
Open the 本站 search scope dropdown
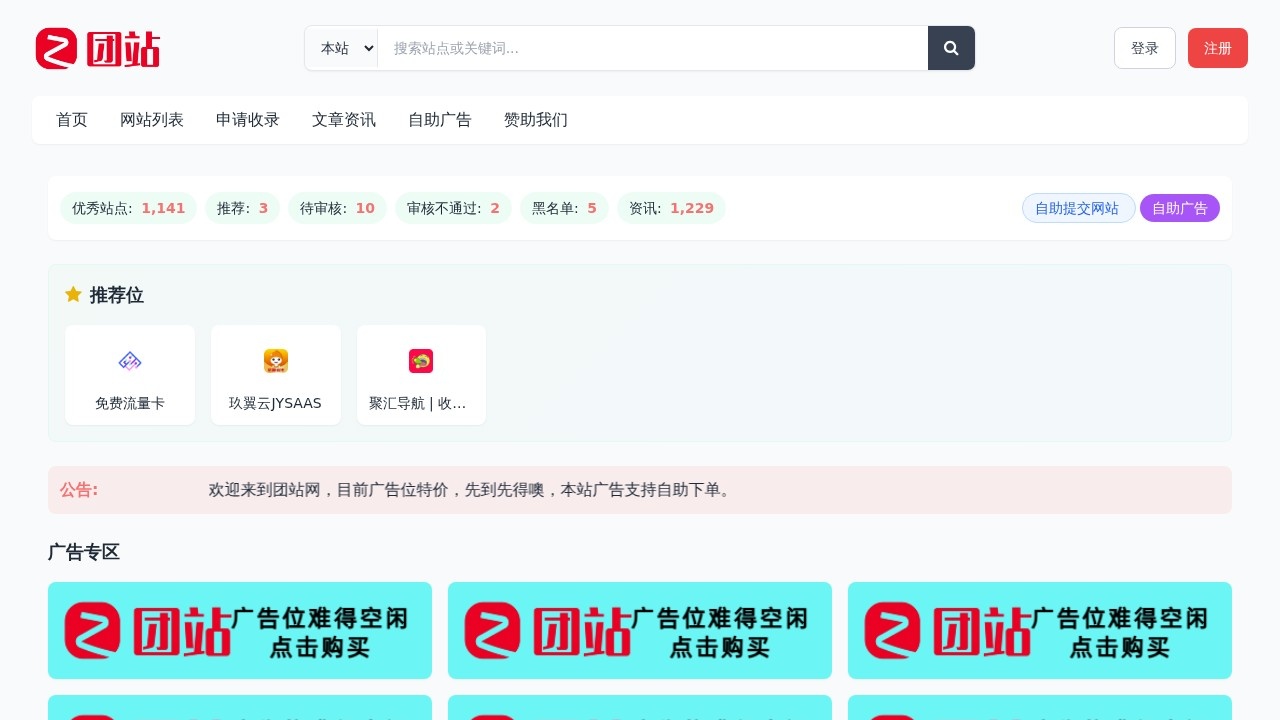342,48
